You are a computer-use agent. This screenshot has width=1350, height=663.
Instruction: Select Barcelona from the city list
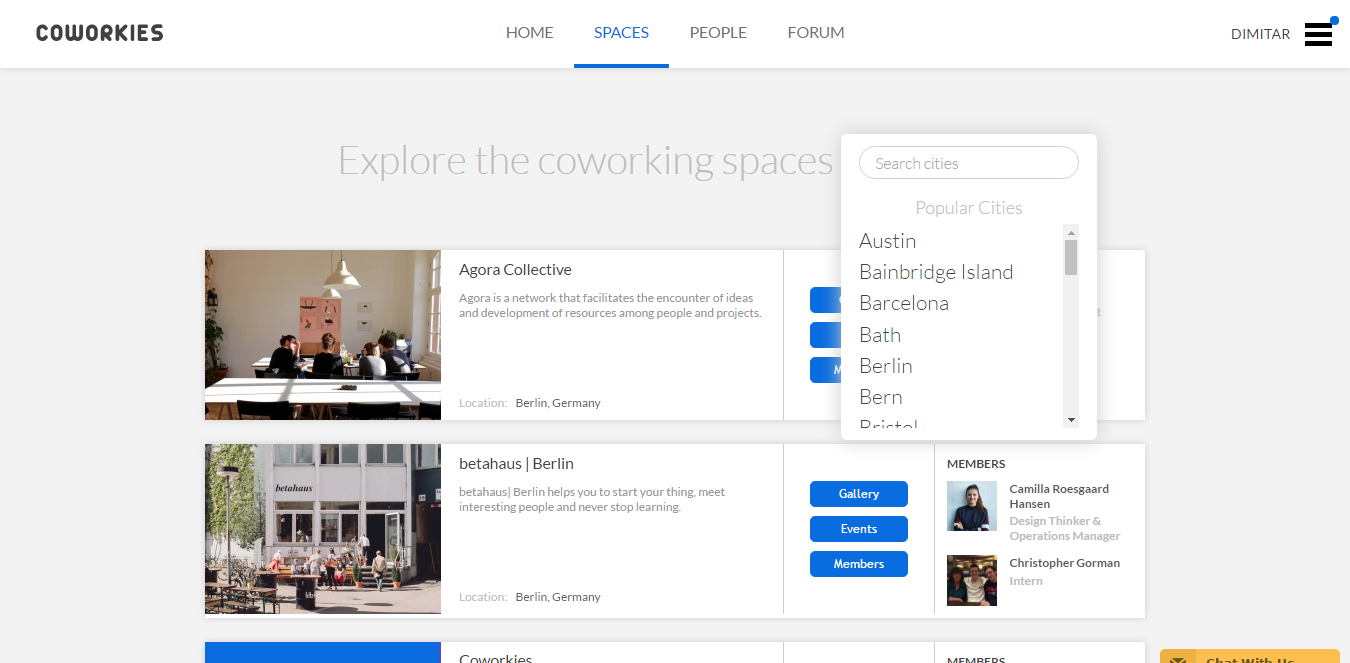point(903,302)
